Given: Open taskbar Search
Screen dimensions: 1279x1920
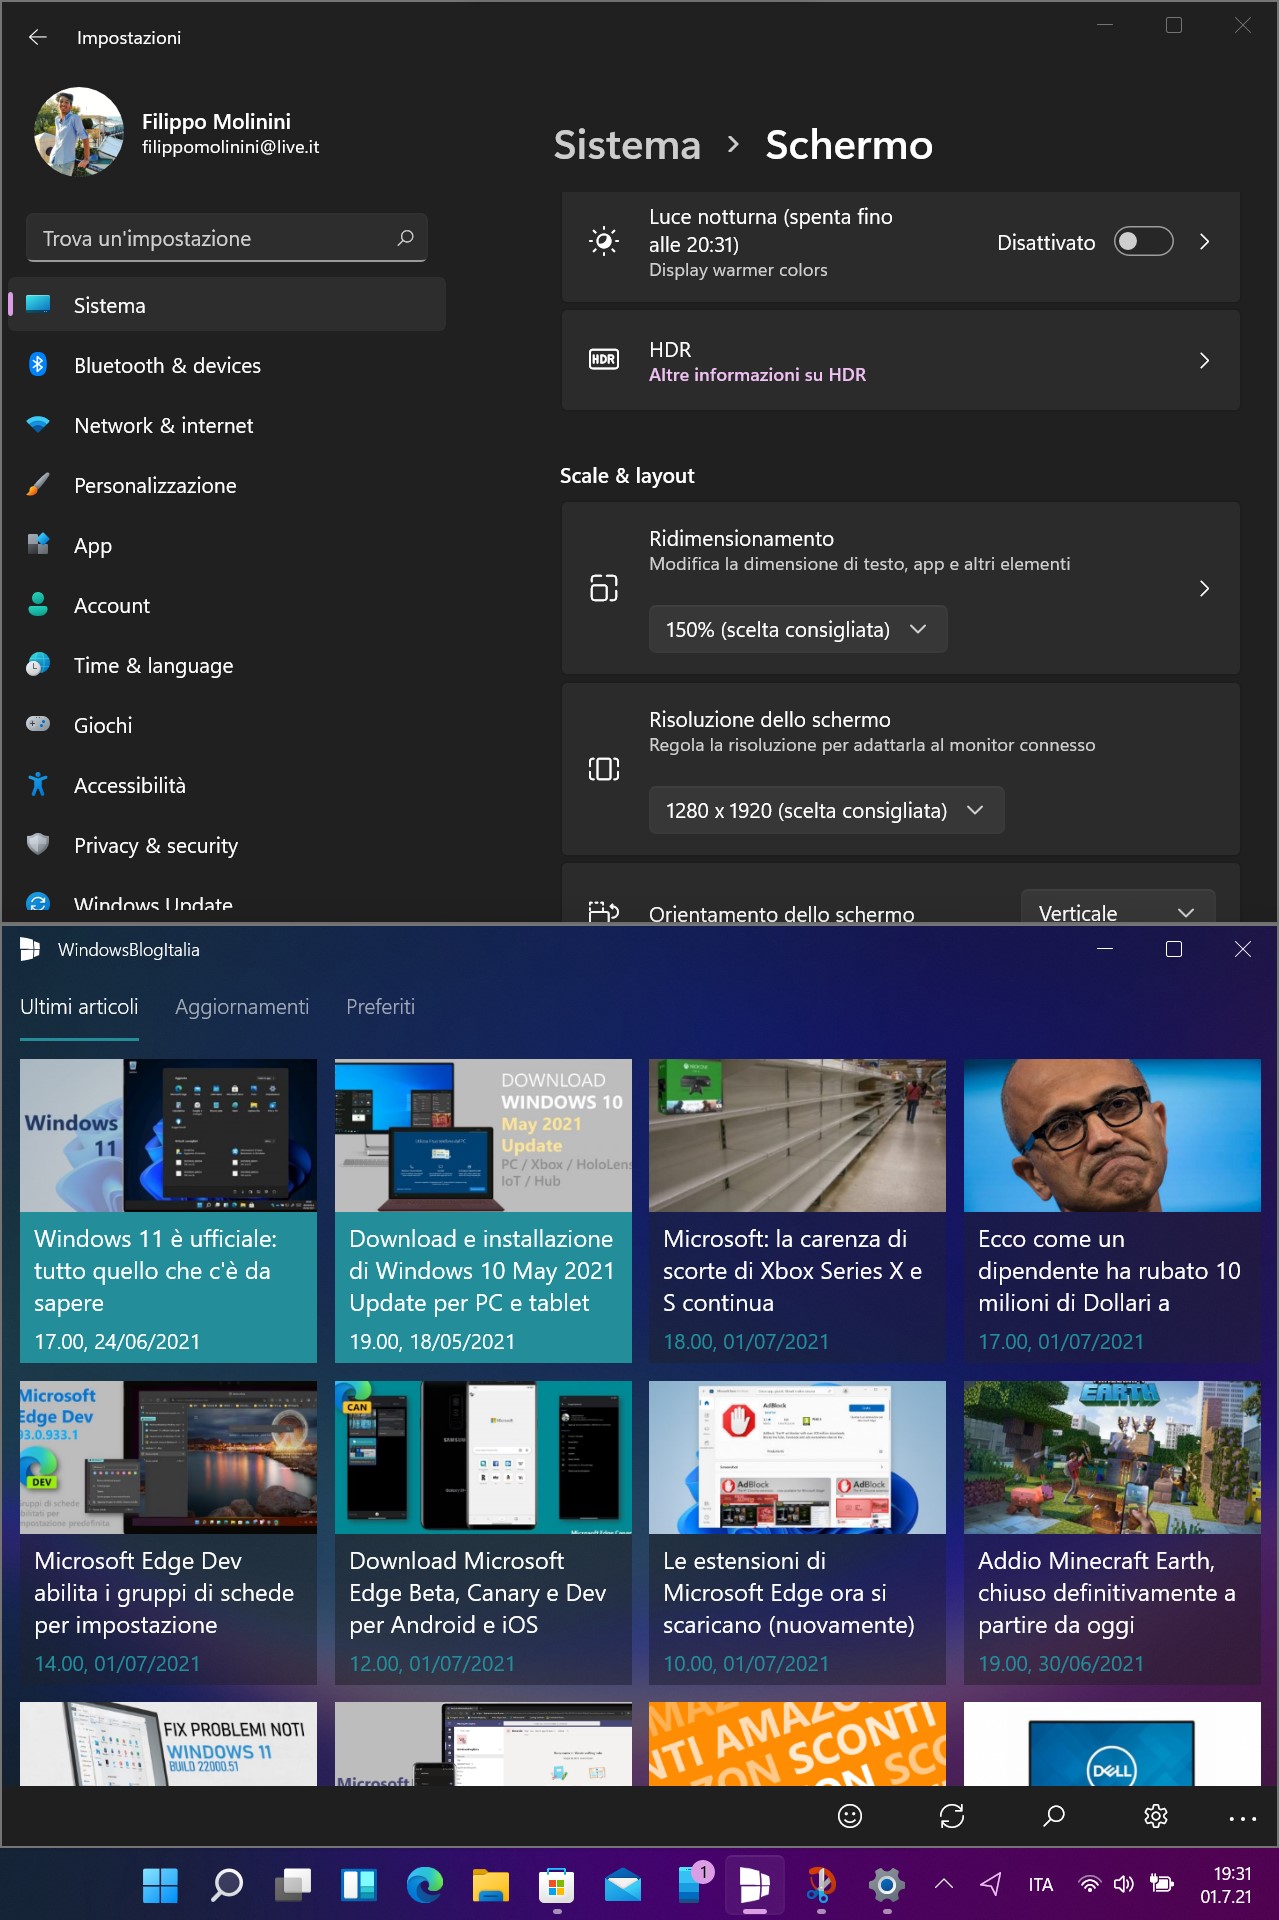Looking at the screenshot, I should [227, 1885].
